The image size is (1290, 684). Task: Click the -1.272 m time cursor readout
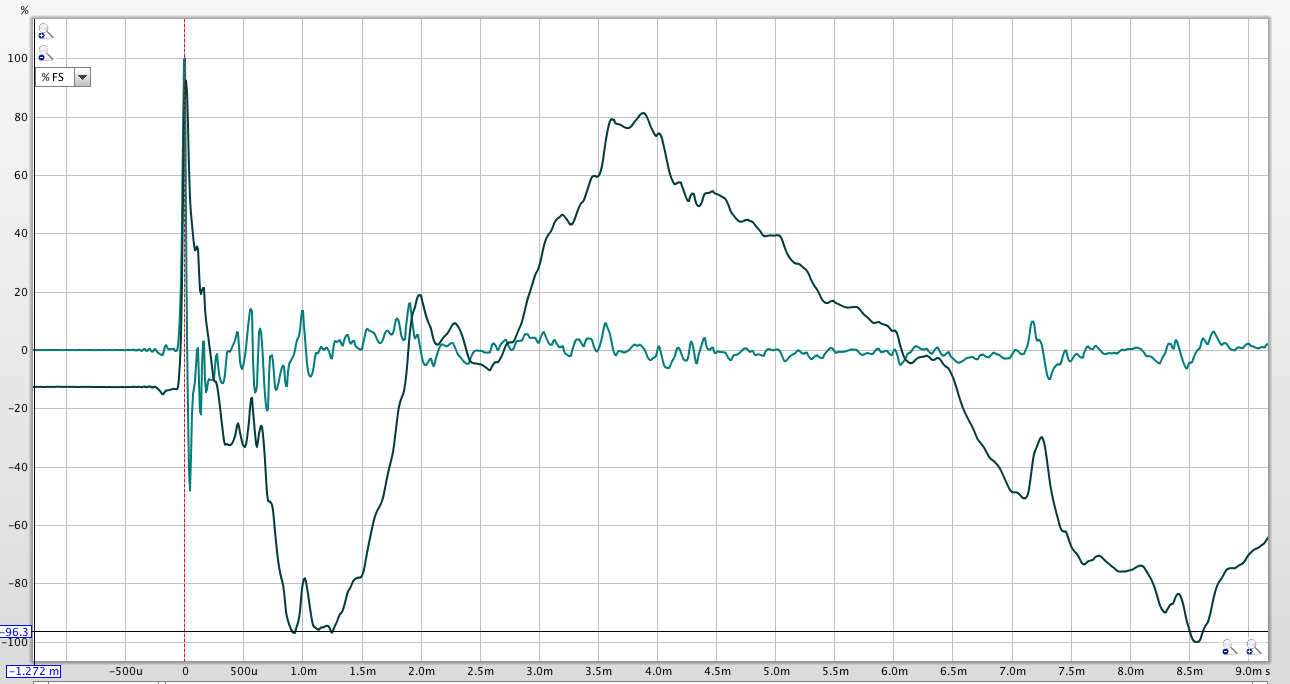click(x=34, y=671)
